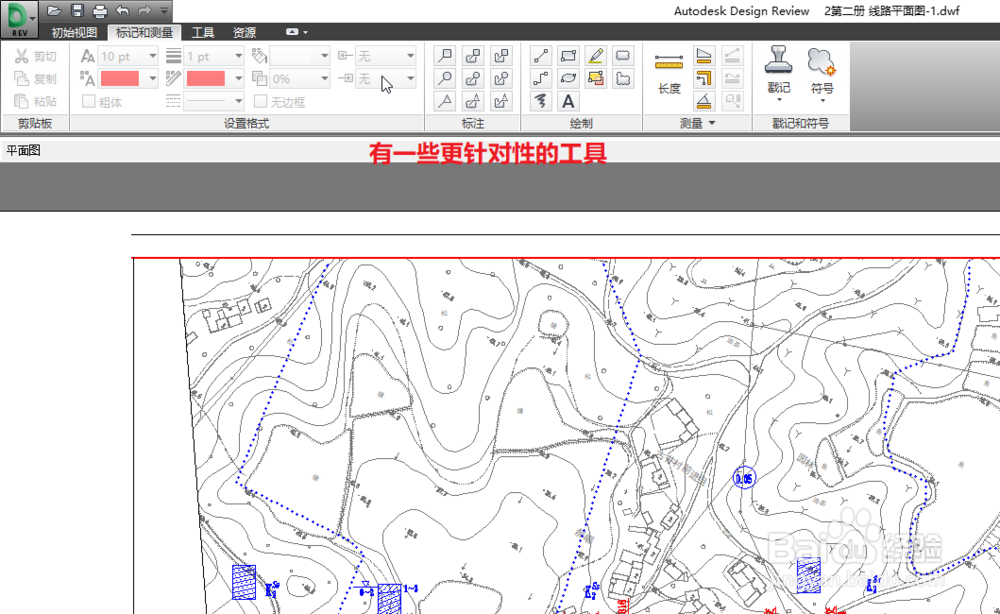The width and height of the screenshot is (1000, 614).
Task: Select the Rectangle cloud tool
Action: pyautogui.click(x=623, y=56)
